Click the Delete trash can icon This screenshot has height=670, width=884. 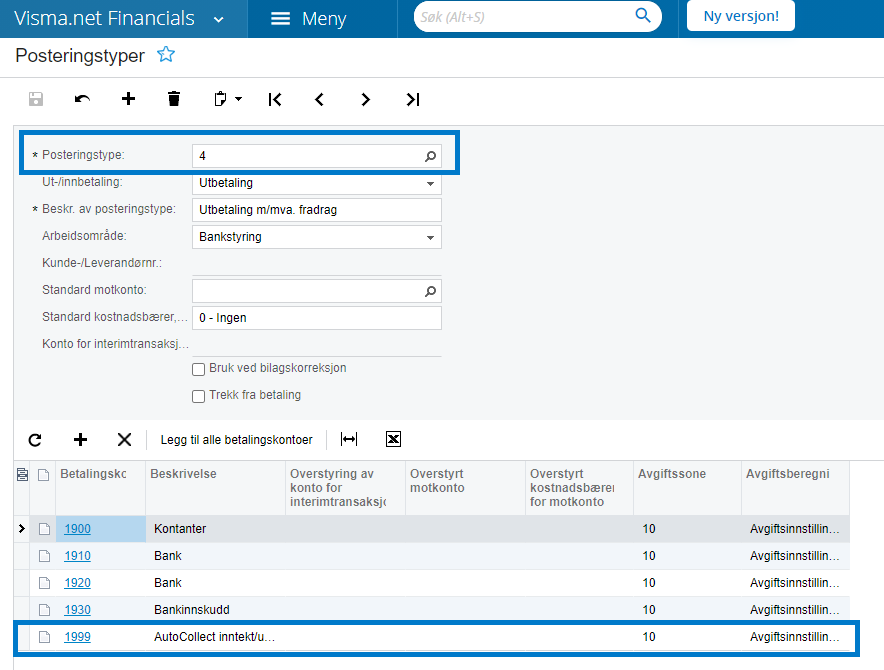click(x=174, y=99)
